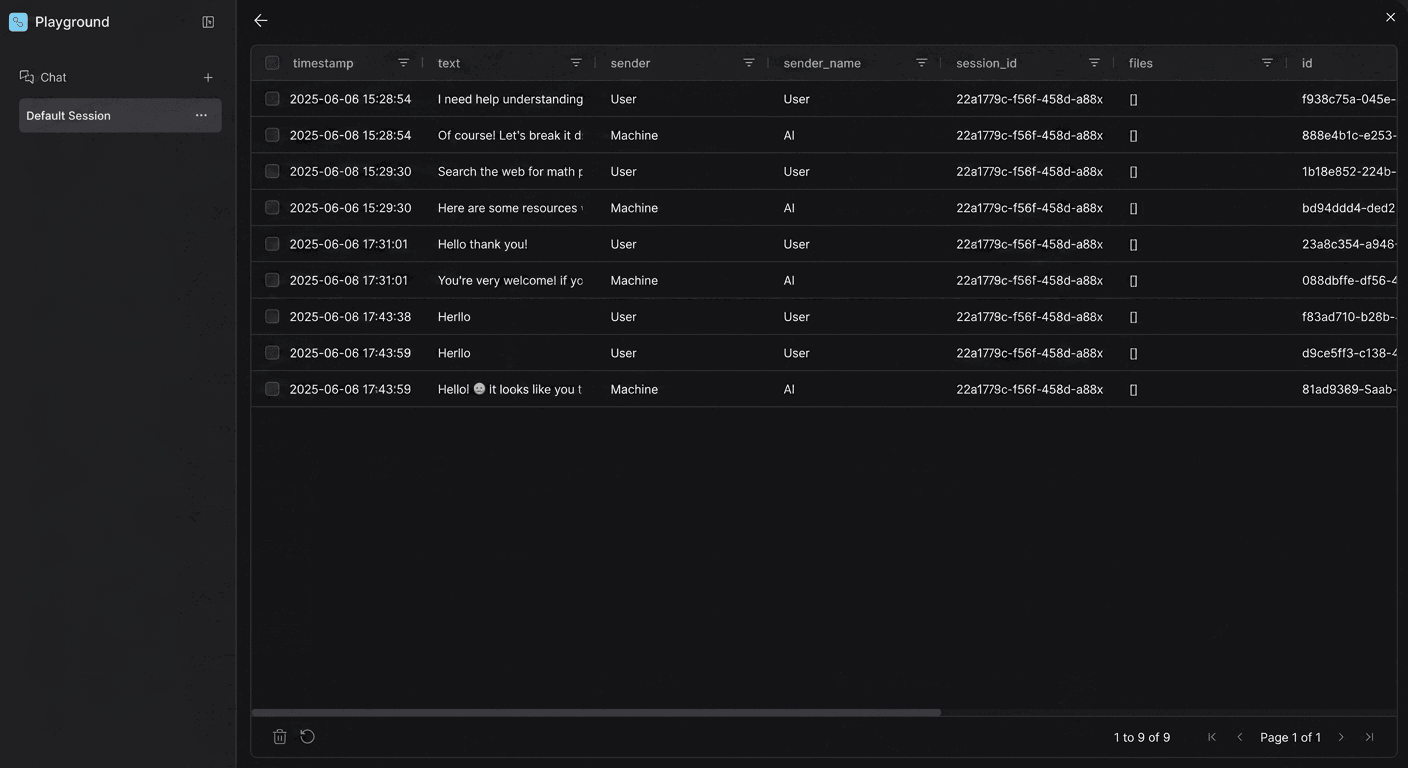
Task: Click the 'Hello thank you!' text cell
Action: tap(482, 244)
